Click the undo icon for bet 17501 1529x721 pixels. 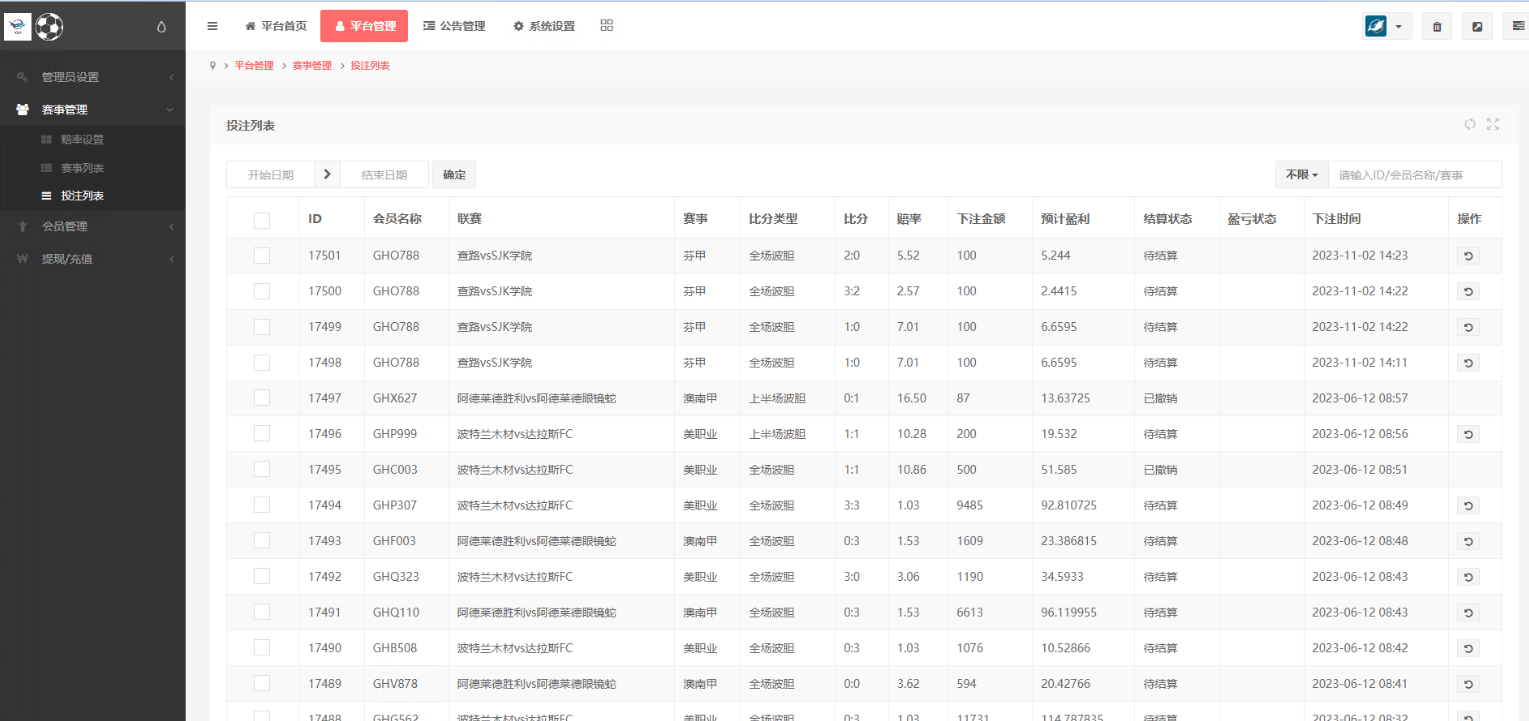click(1468, 256)
